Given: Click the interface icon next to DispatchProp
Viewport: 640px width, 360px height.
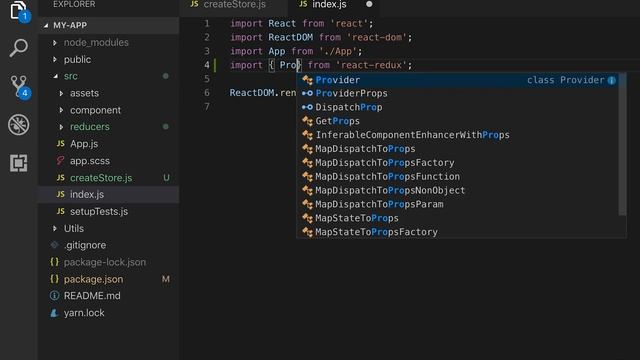Looking at the screenshot, I should 307,107.
